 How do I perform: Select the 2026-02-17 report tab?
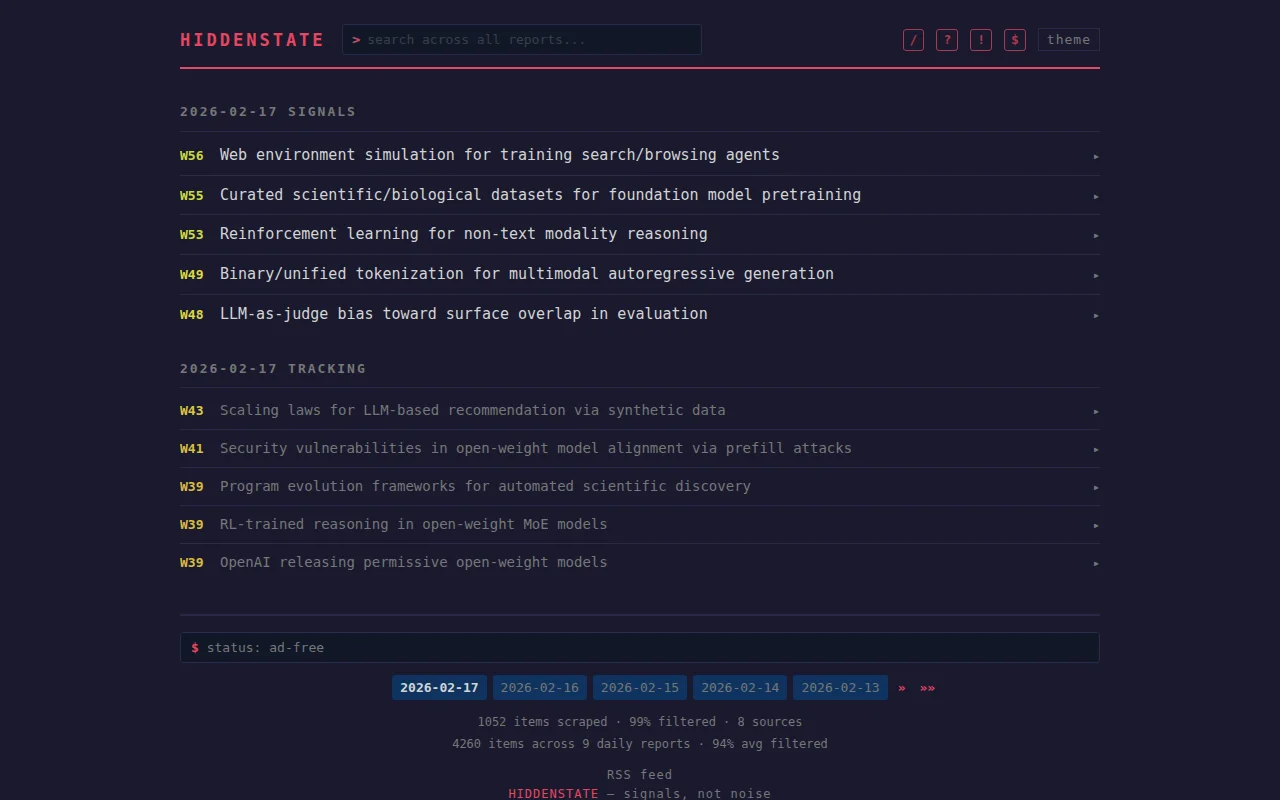tap(439, 688)
